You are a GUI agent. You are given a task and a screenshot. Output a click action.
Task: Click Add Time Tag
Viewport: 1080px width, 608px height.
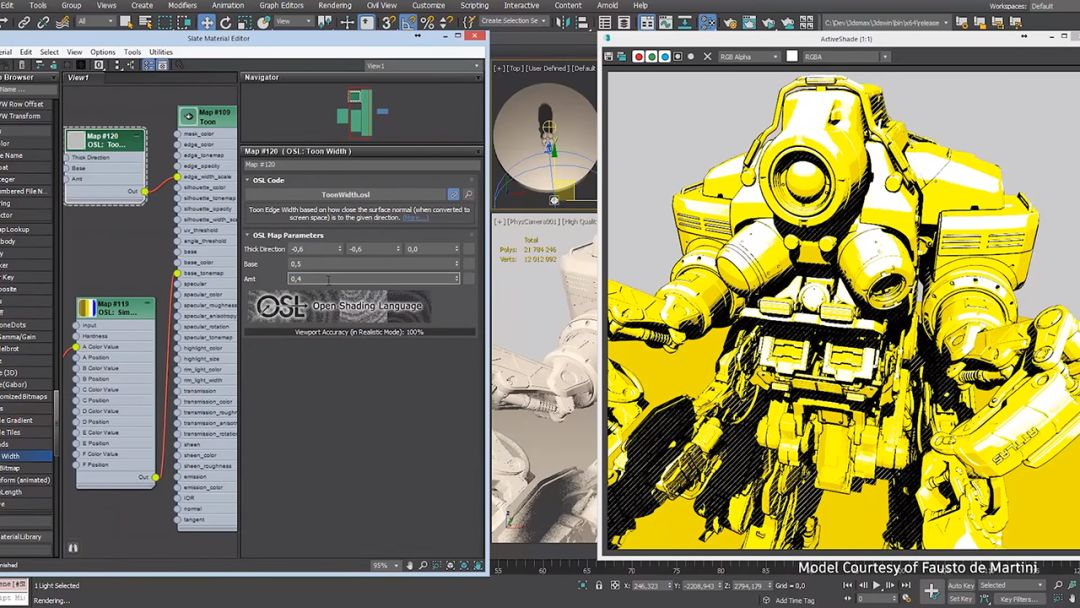(794, 600)
